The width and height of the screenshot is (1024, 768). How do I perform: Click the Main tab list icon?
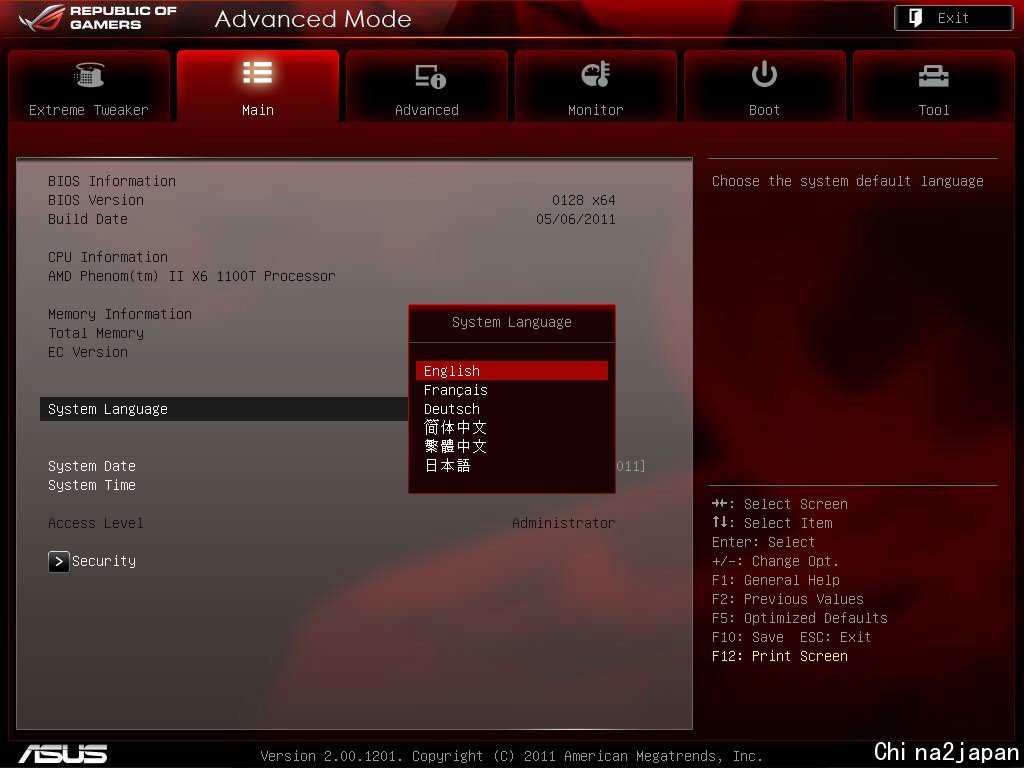[x=257, y=73]
